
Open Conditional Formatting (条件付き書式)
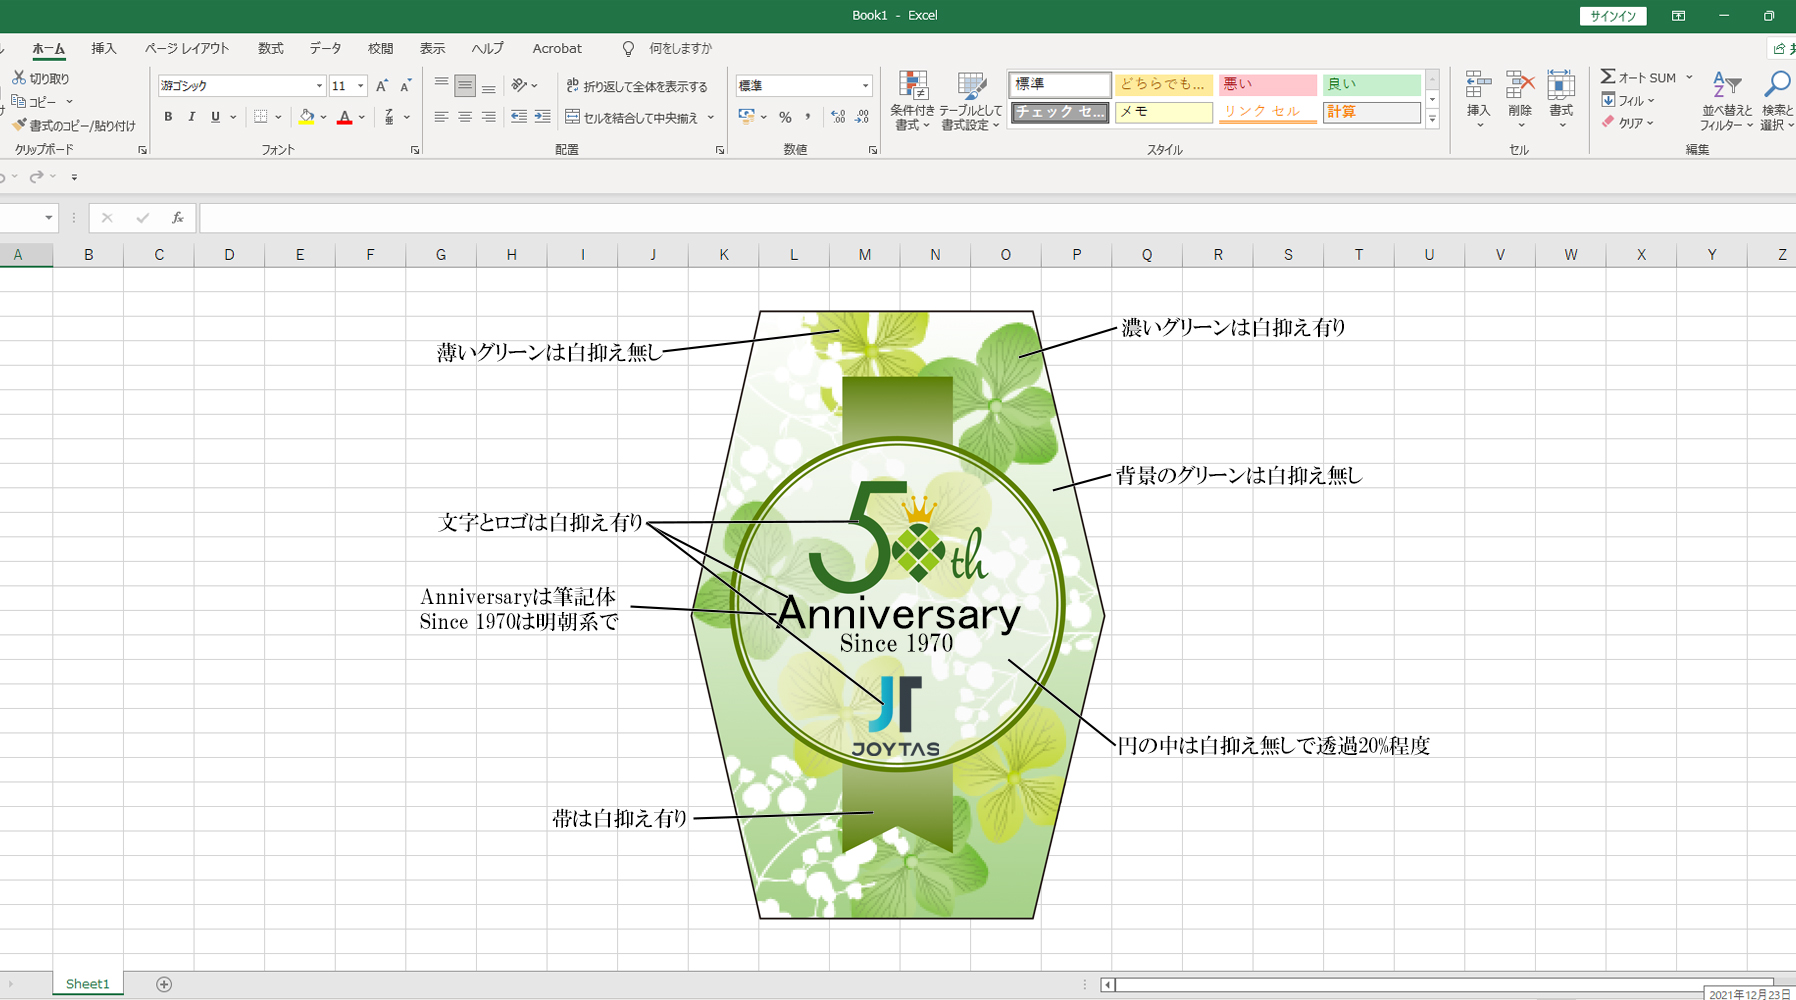[912, 101]
